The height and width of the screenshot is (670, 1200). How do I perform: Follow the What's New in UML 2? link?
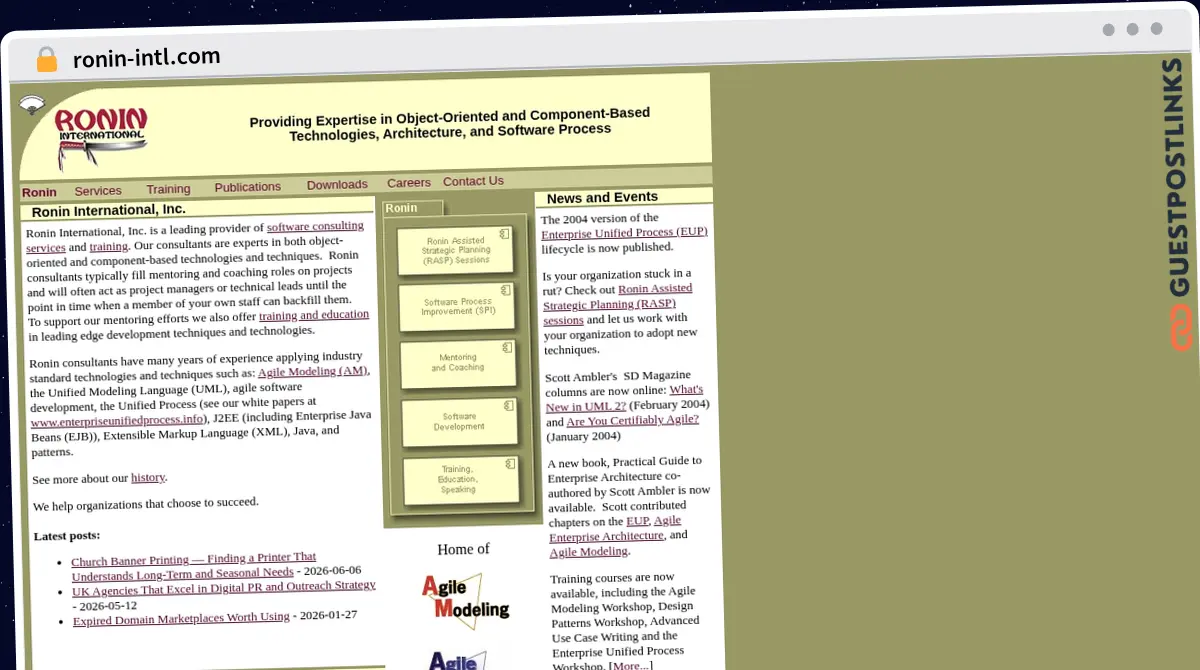(624, 397)
